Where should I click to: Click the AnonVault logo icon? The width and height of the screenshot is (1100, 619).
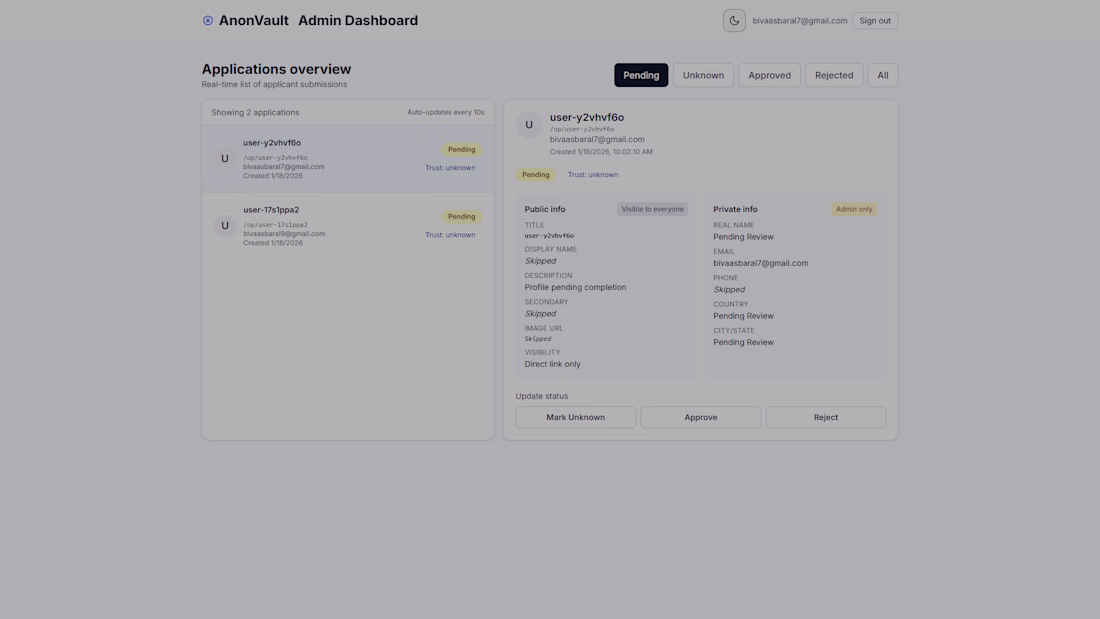208,20
